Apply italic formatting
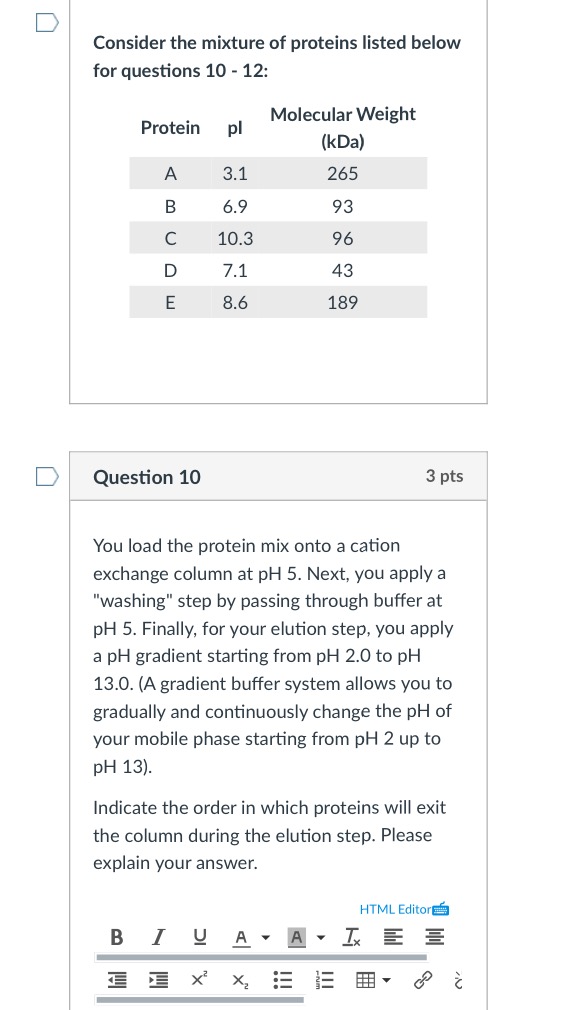 pyautogui.click(x=157, y=937)
